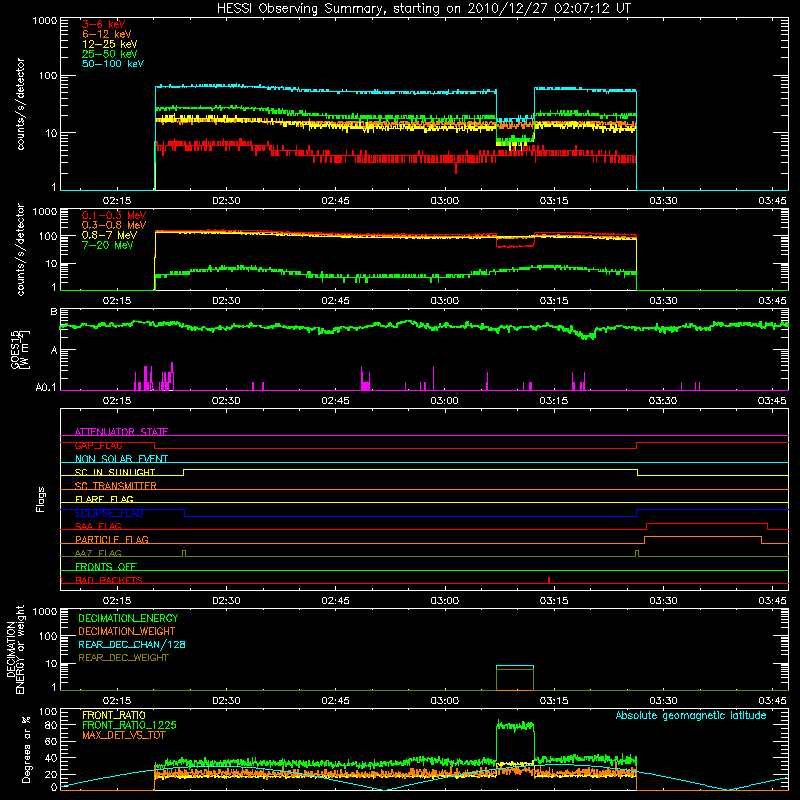800x800 pixels.
Task: Click the Degrees or % axis label
Action: point(26,749)
